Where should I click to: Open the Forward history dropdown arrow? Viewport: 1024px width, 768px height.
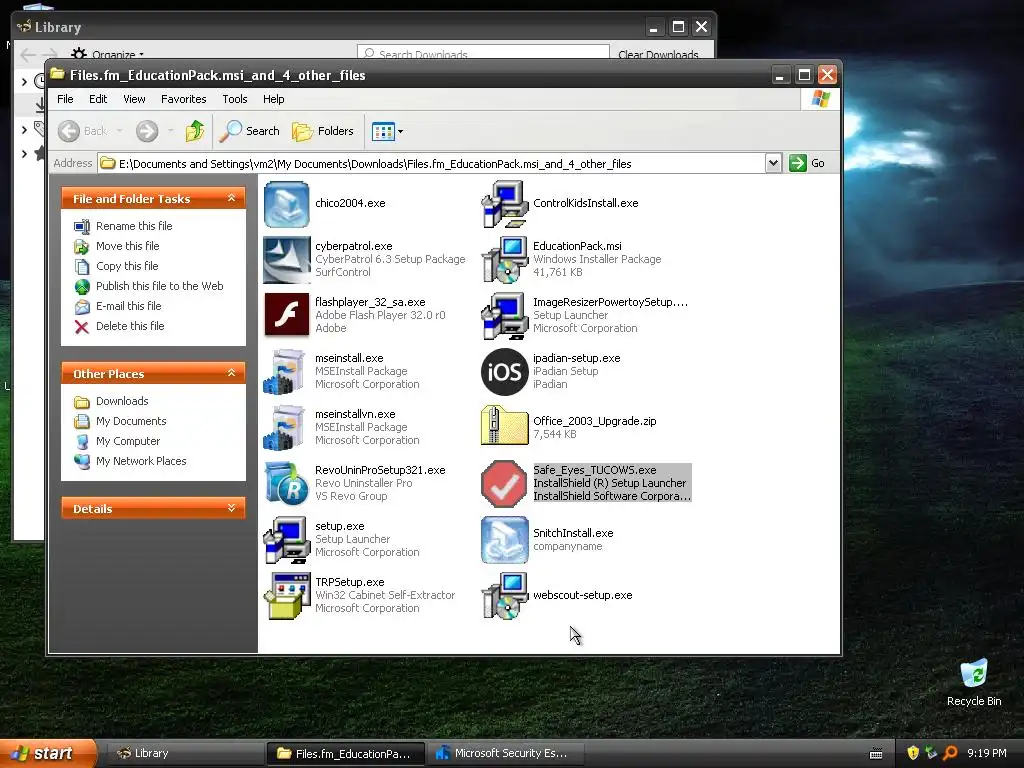point(170,131)
